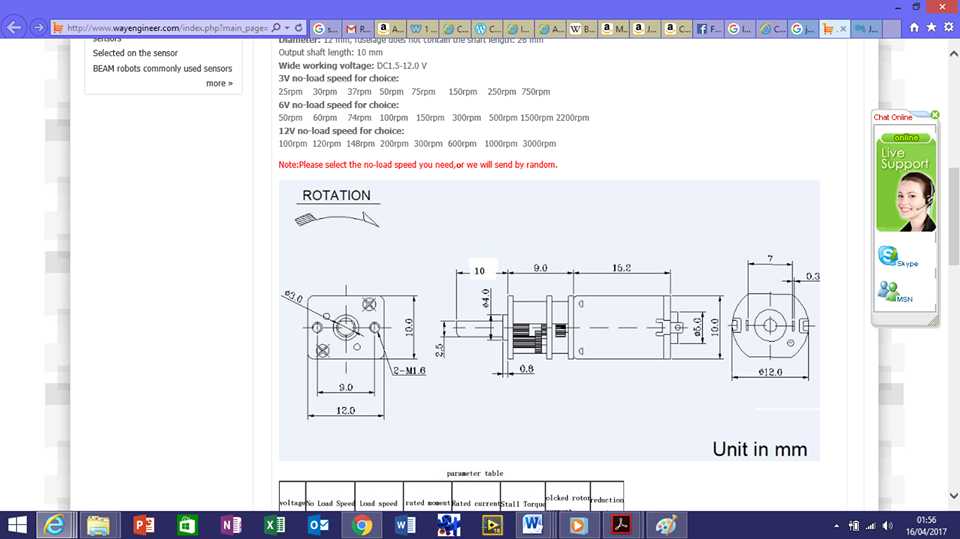Open Paint palette icon on taskbar

pos(666,525)
